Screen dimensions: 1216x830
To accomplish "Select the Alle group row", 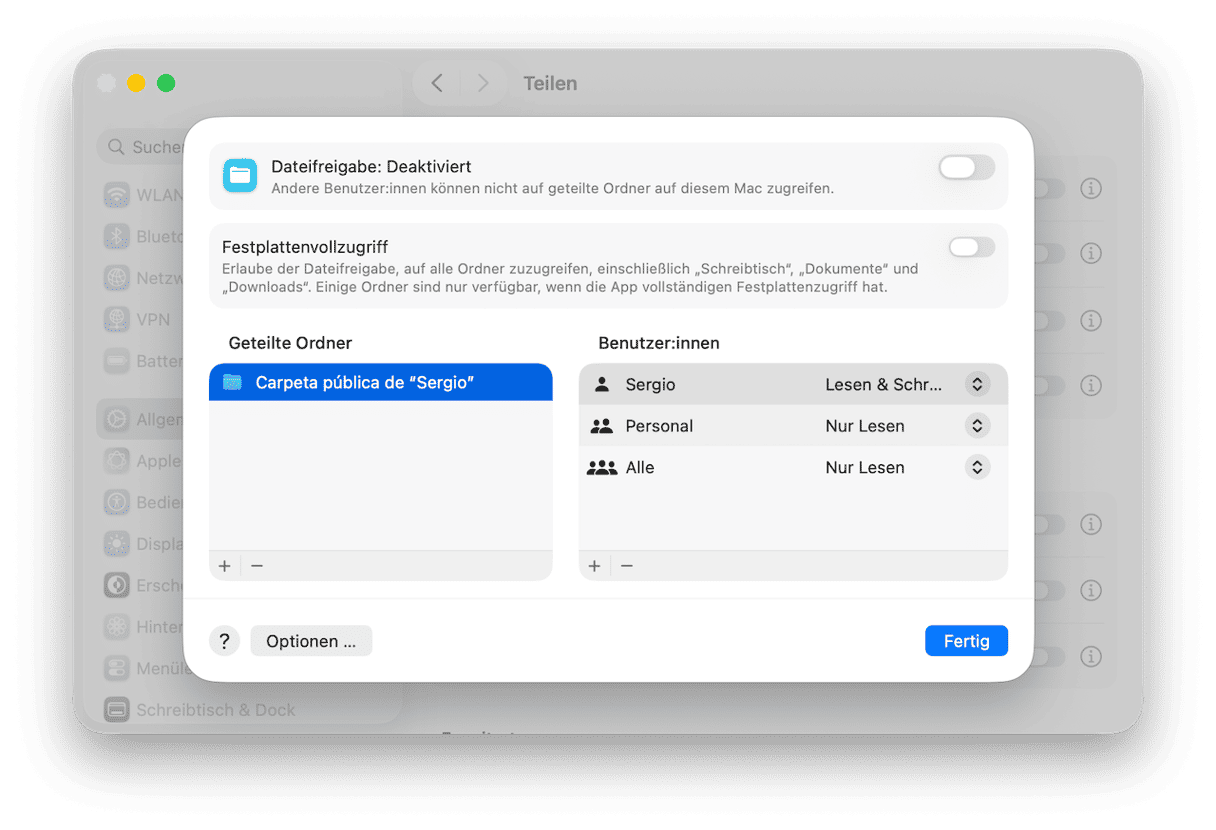I will (x=793, y=467).
